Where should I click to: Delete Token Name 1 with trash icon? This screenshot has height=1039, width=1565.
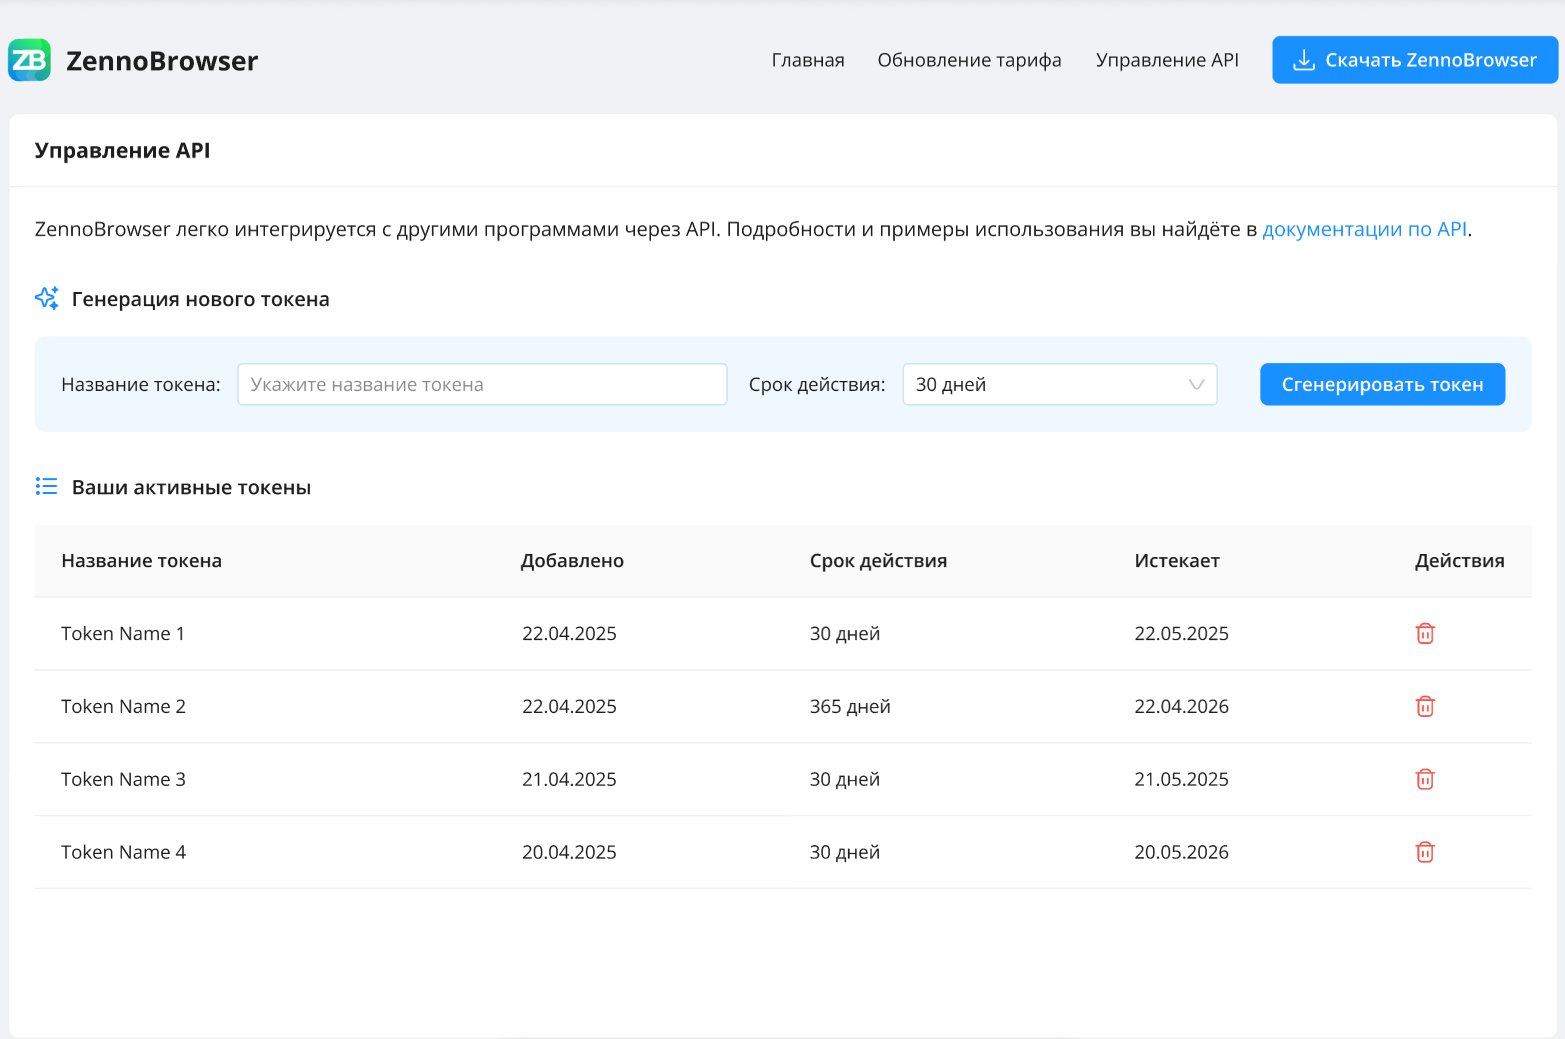[1425, 633]
